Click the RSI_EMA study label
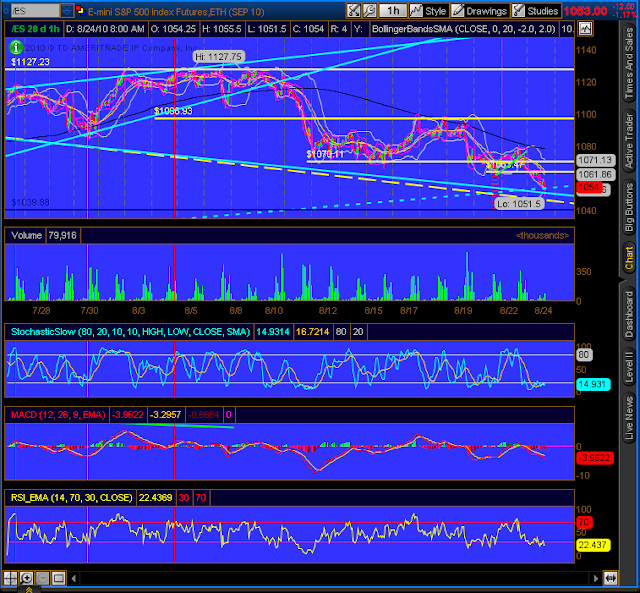The image size is (640, 593). (71, 498)
